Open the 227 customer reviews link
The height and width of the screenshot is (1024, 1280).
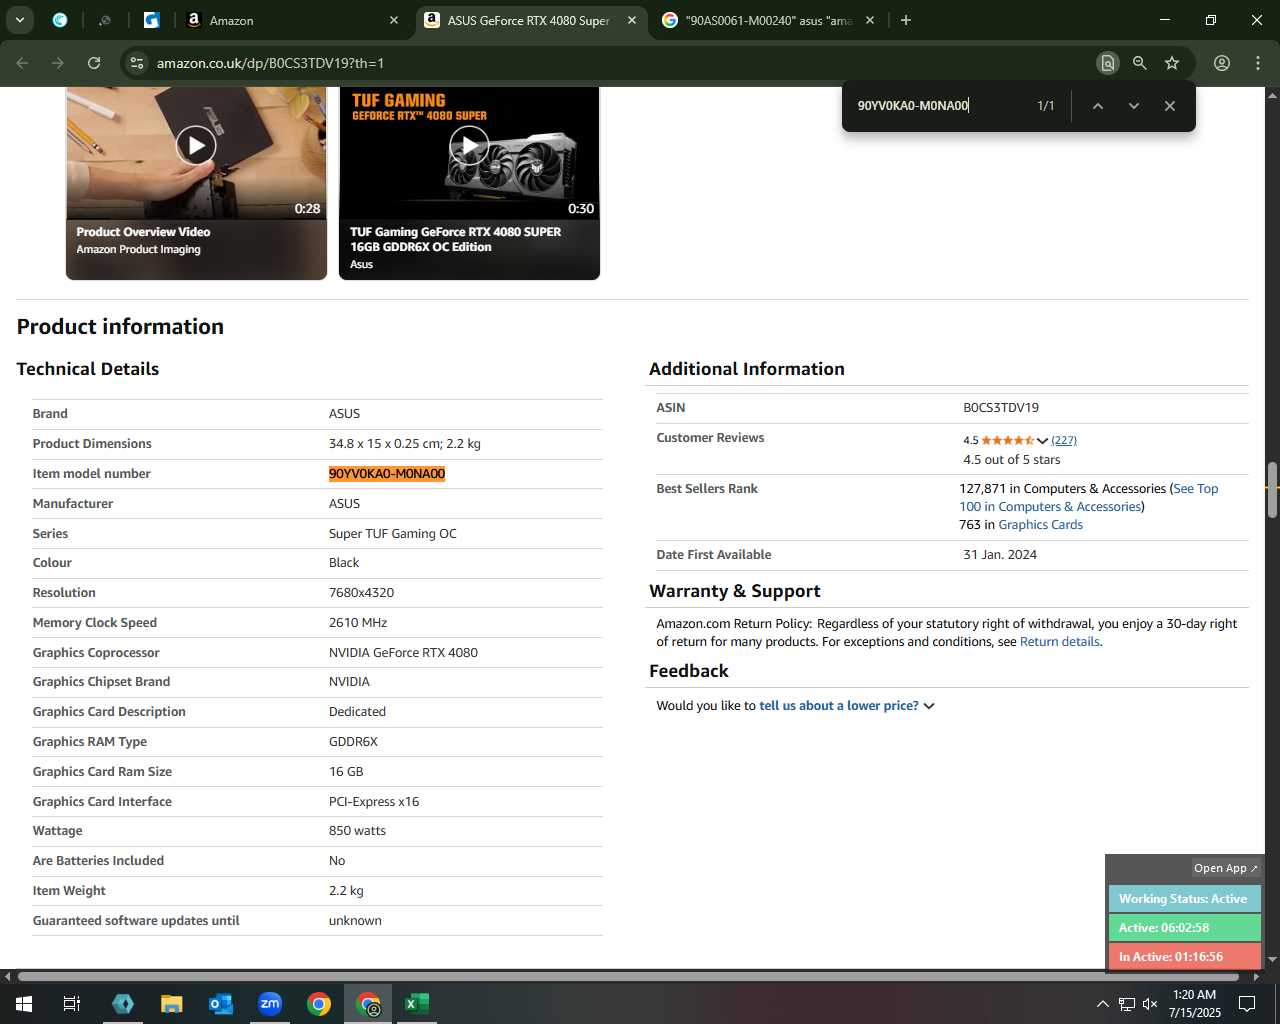pos(1064,440)
